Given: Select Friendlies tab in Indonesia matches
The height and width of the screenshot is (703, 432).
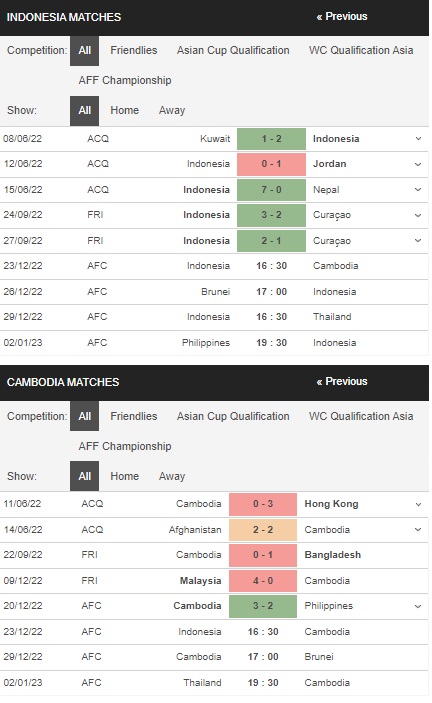Looking at the screenshot, I should click(x=134, y=50).
